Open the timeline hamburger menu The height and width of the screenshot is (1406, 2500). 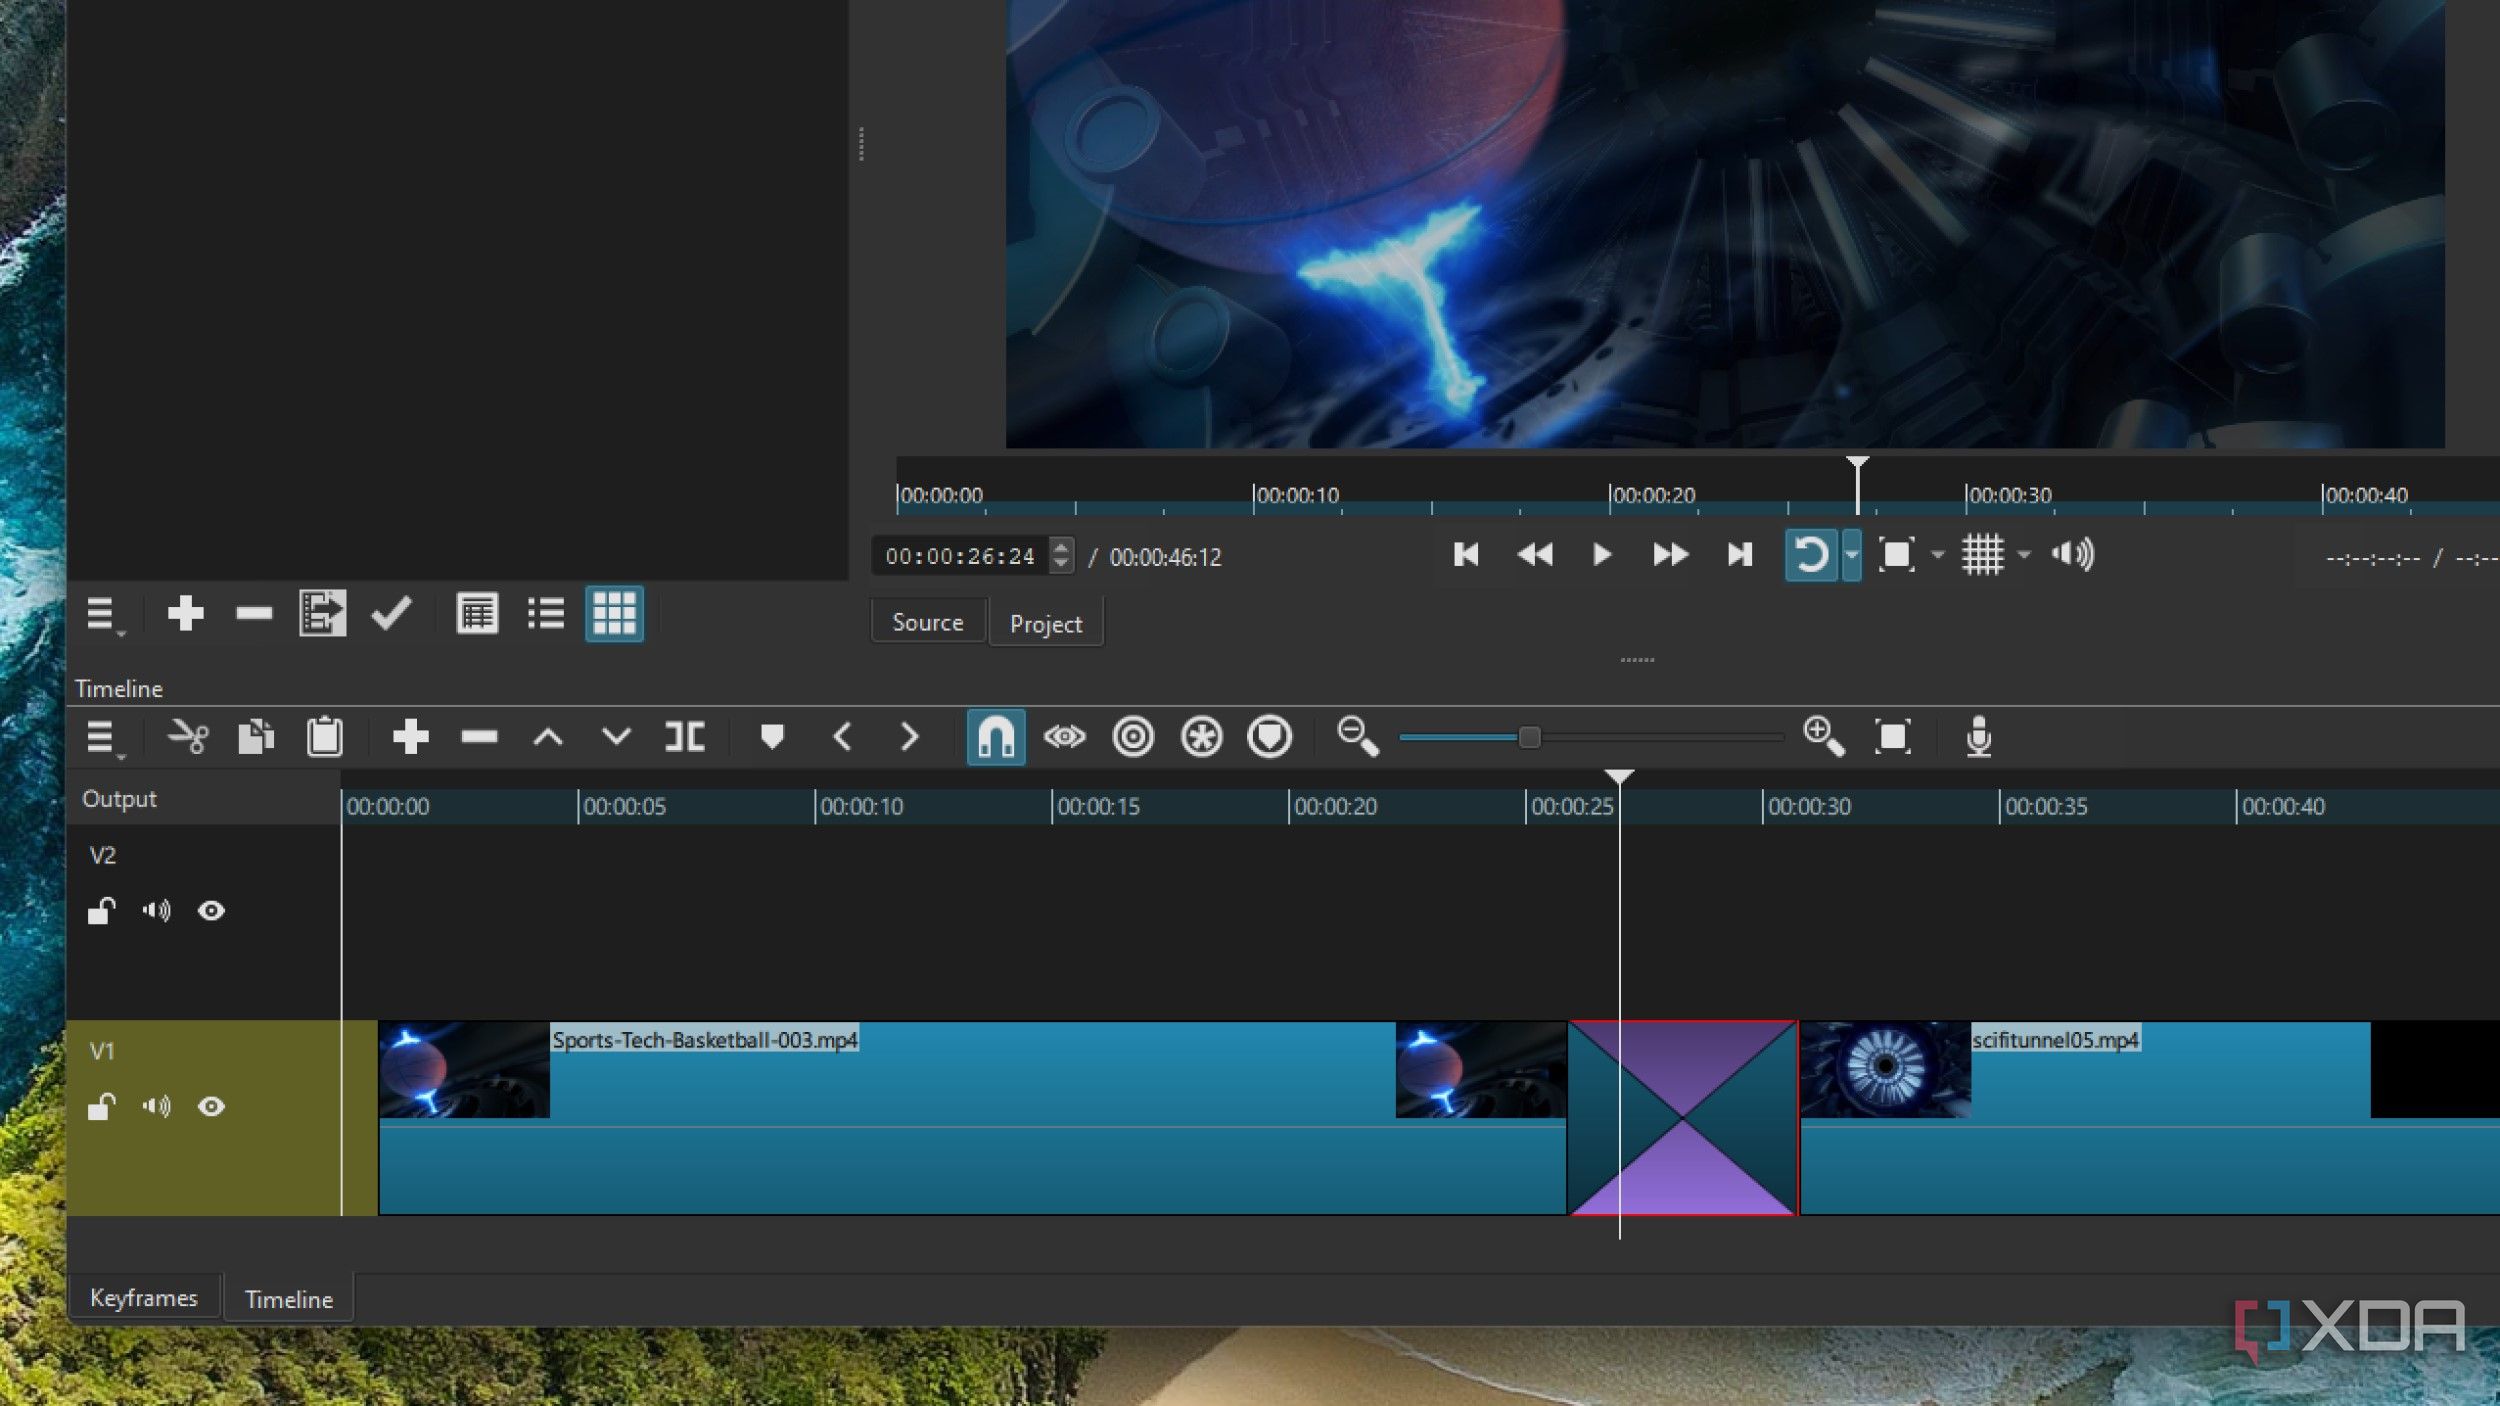(104, 738)
